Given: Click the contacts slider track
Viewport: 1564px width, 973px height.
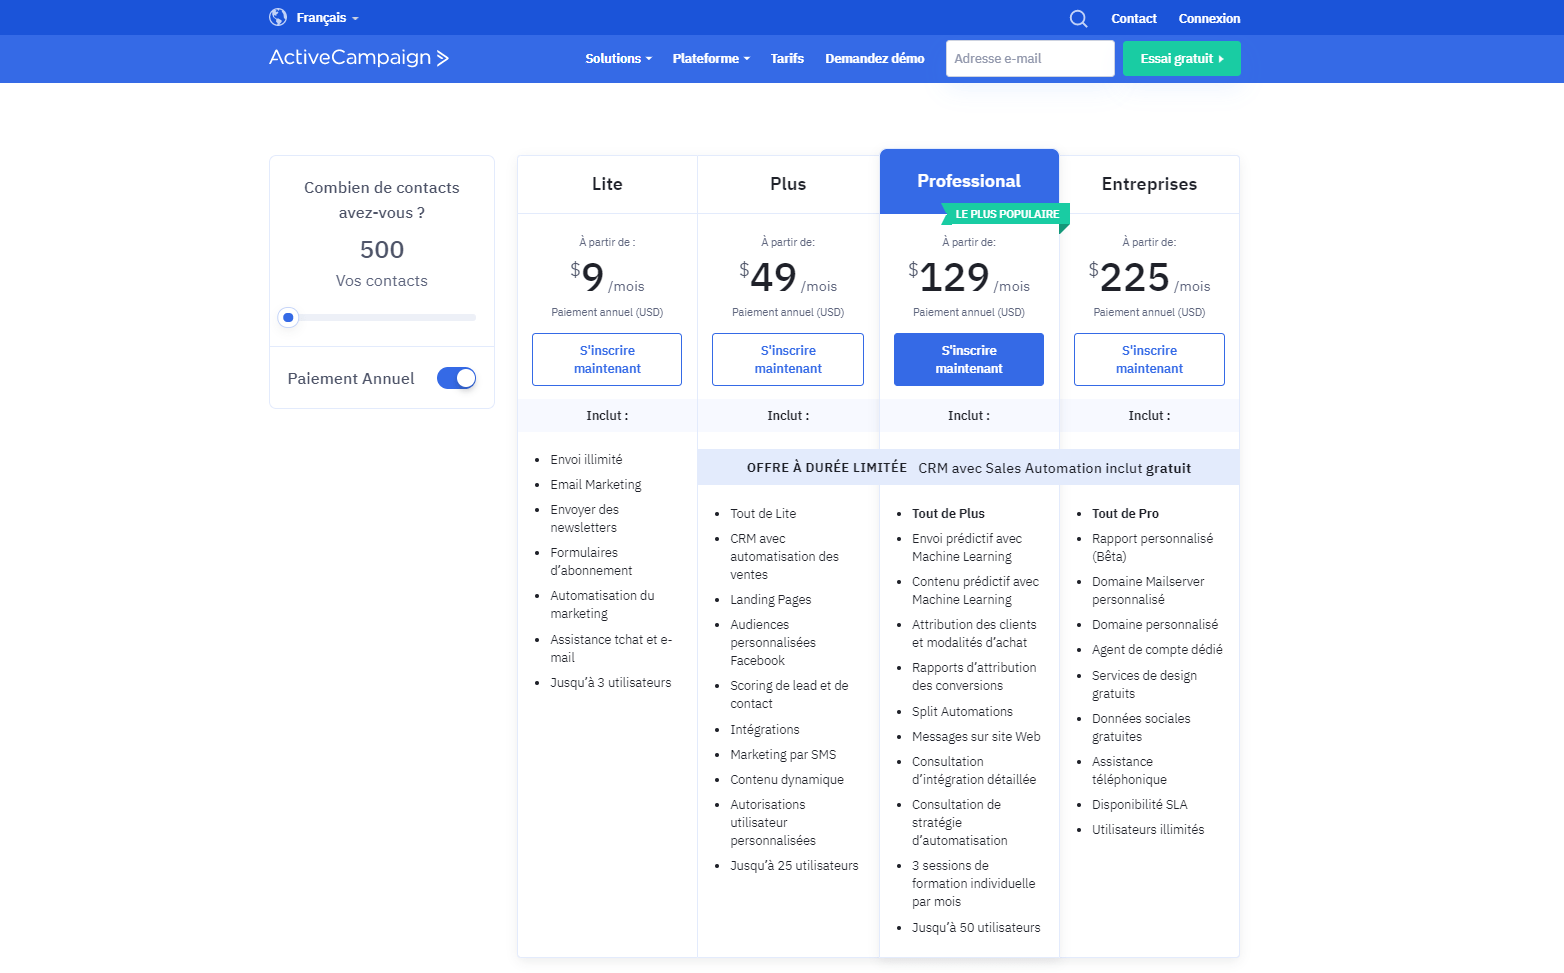Looking at the screenshot, I should (x=382, y=318).
